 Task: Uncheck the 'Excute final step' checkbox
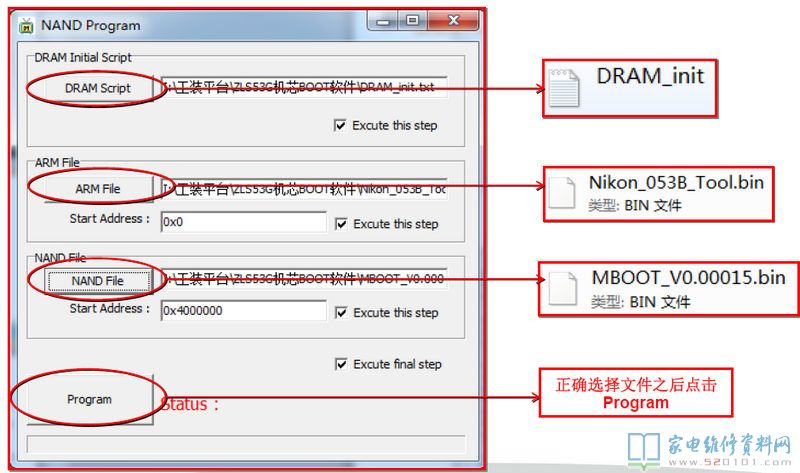point(342,364)
